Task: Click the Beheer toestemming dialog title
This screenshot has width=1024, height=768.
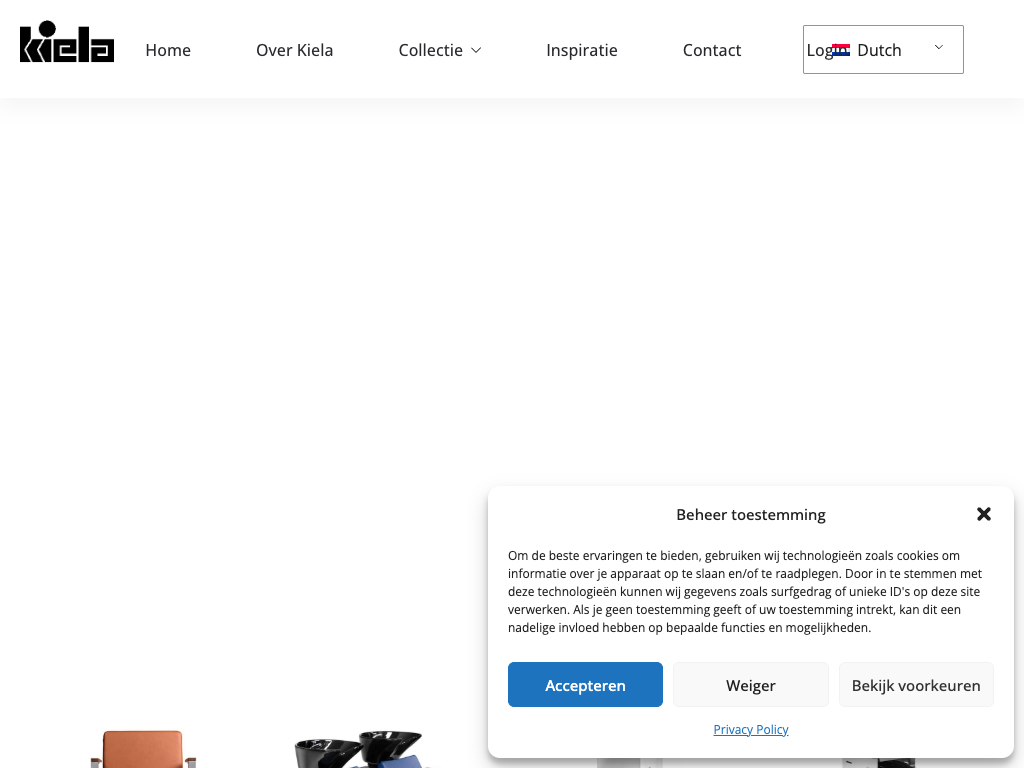Action: (751, 515)
